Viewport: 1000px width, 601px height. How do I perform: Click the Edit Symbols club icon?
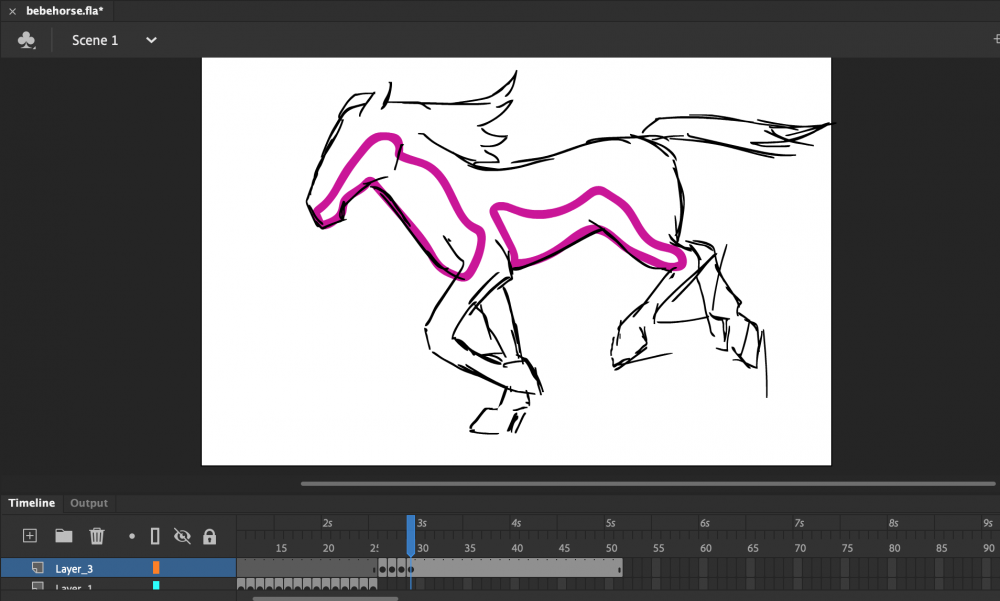tap(27, 40)
